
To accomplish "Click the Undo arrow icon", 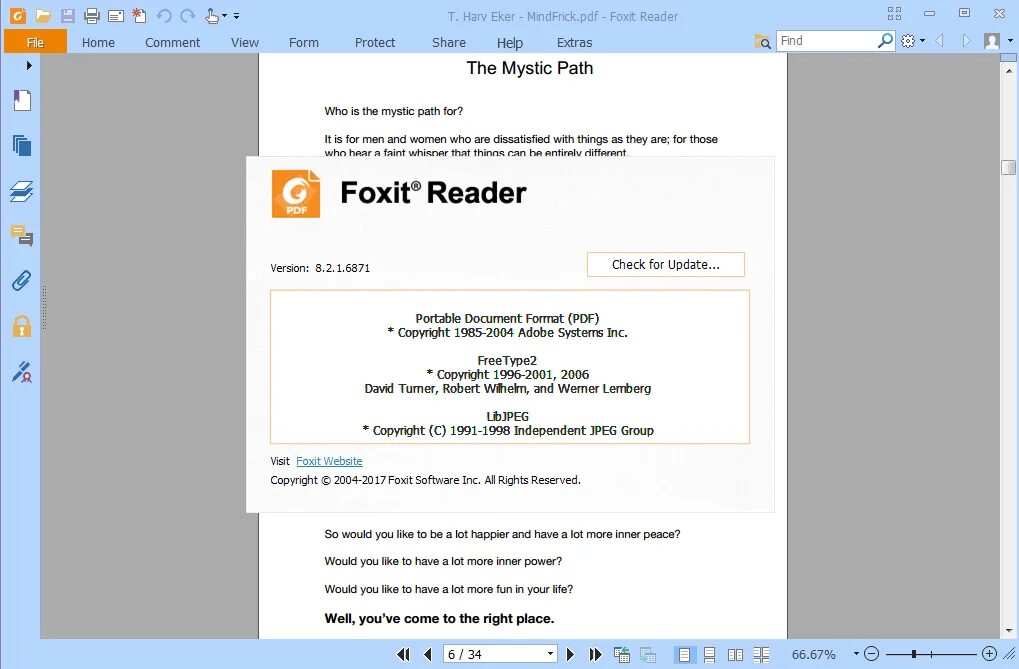I will coord(164,16).
